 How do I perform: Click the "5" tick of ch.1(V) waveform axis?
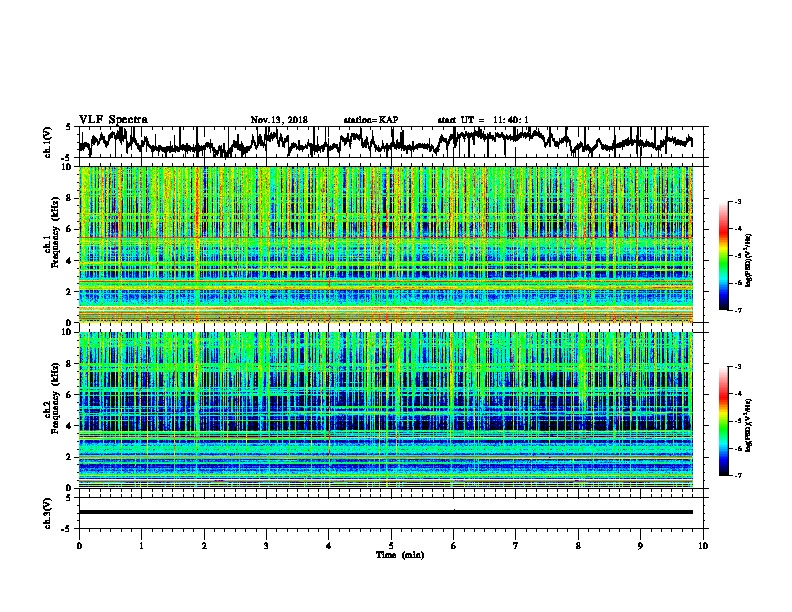69,127
